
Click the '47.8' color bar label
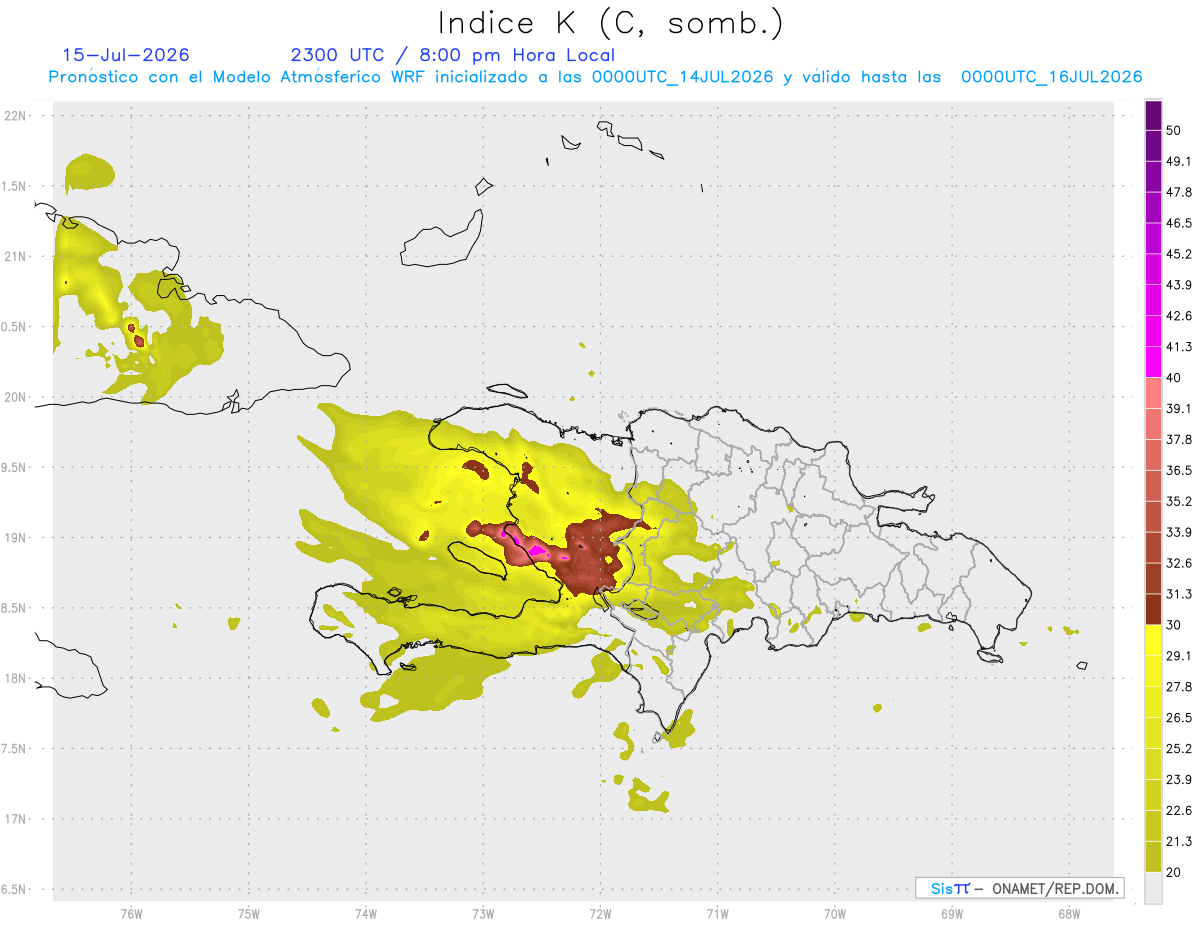coord(1179,193)
